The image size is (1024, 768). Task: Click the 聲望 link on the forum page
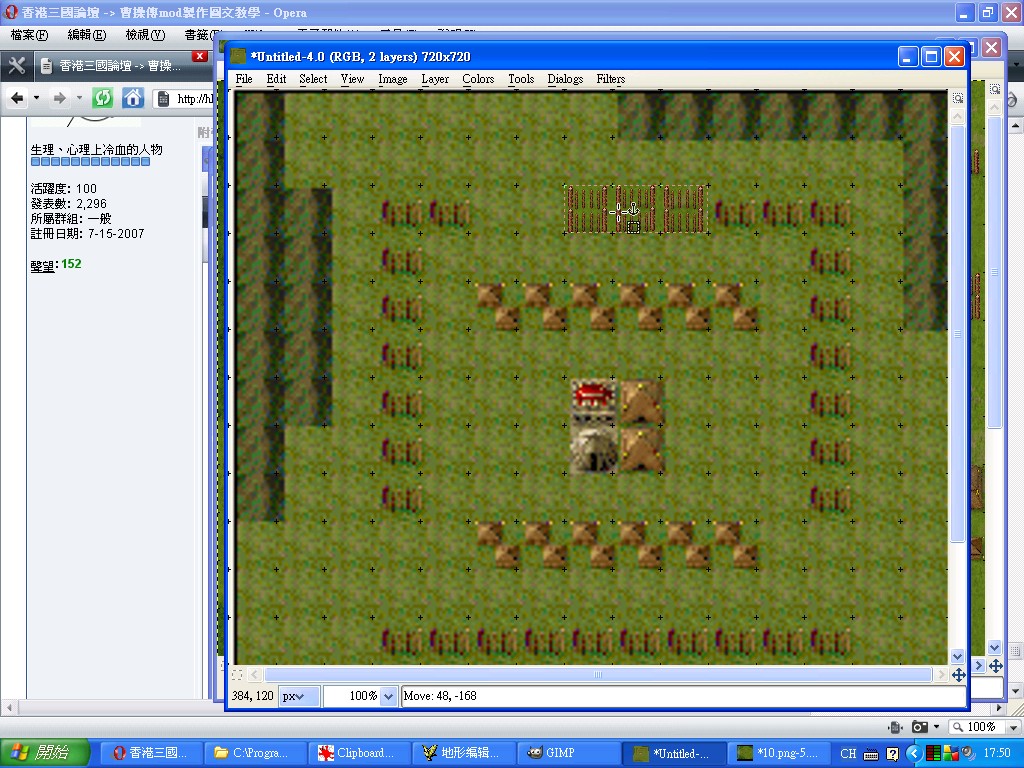pyautogui.click(x=42, y=266)
